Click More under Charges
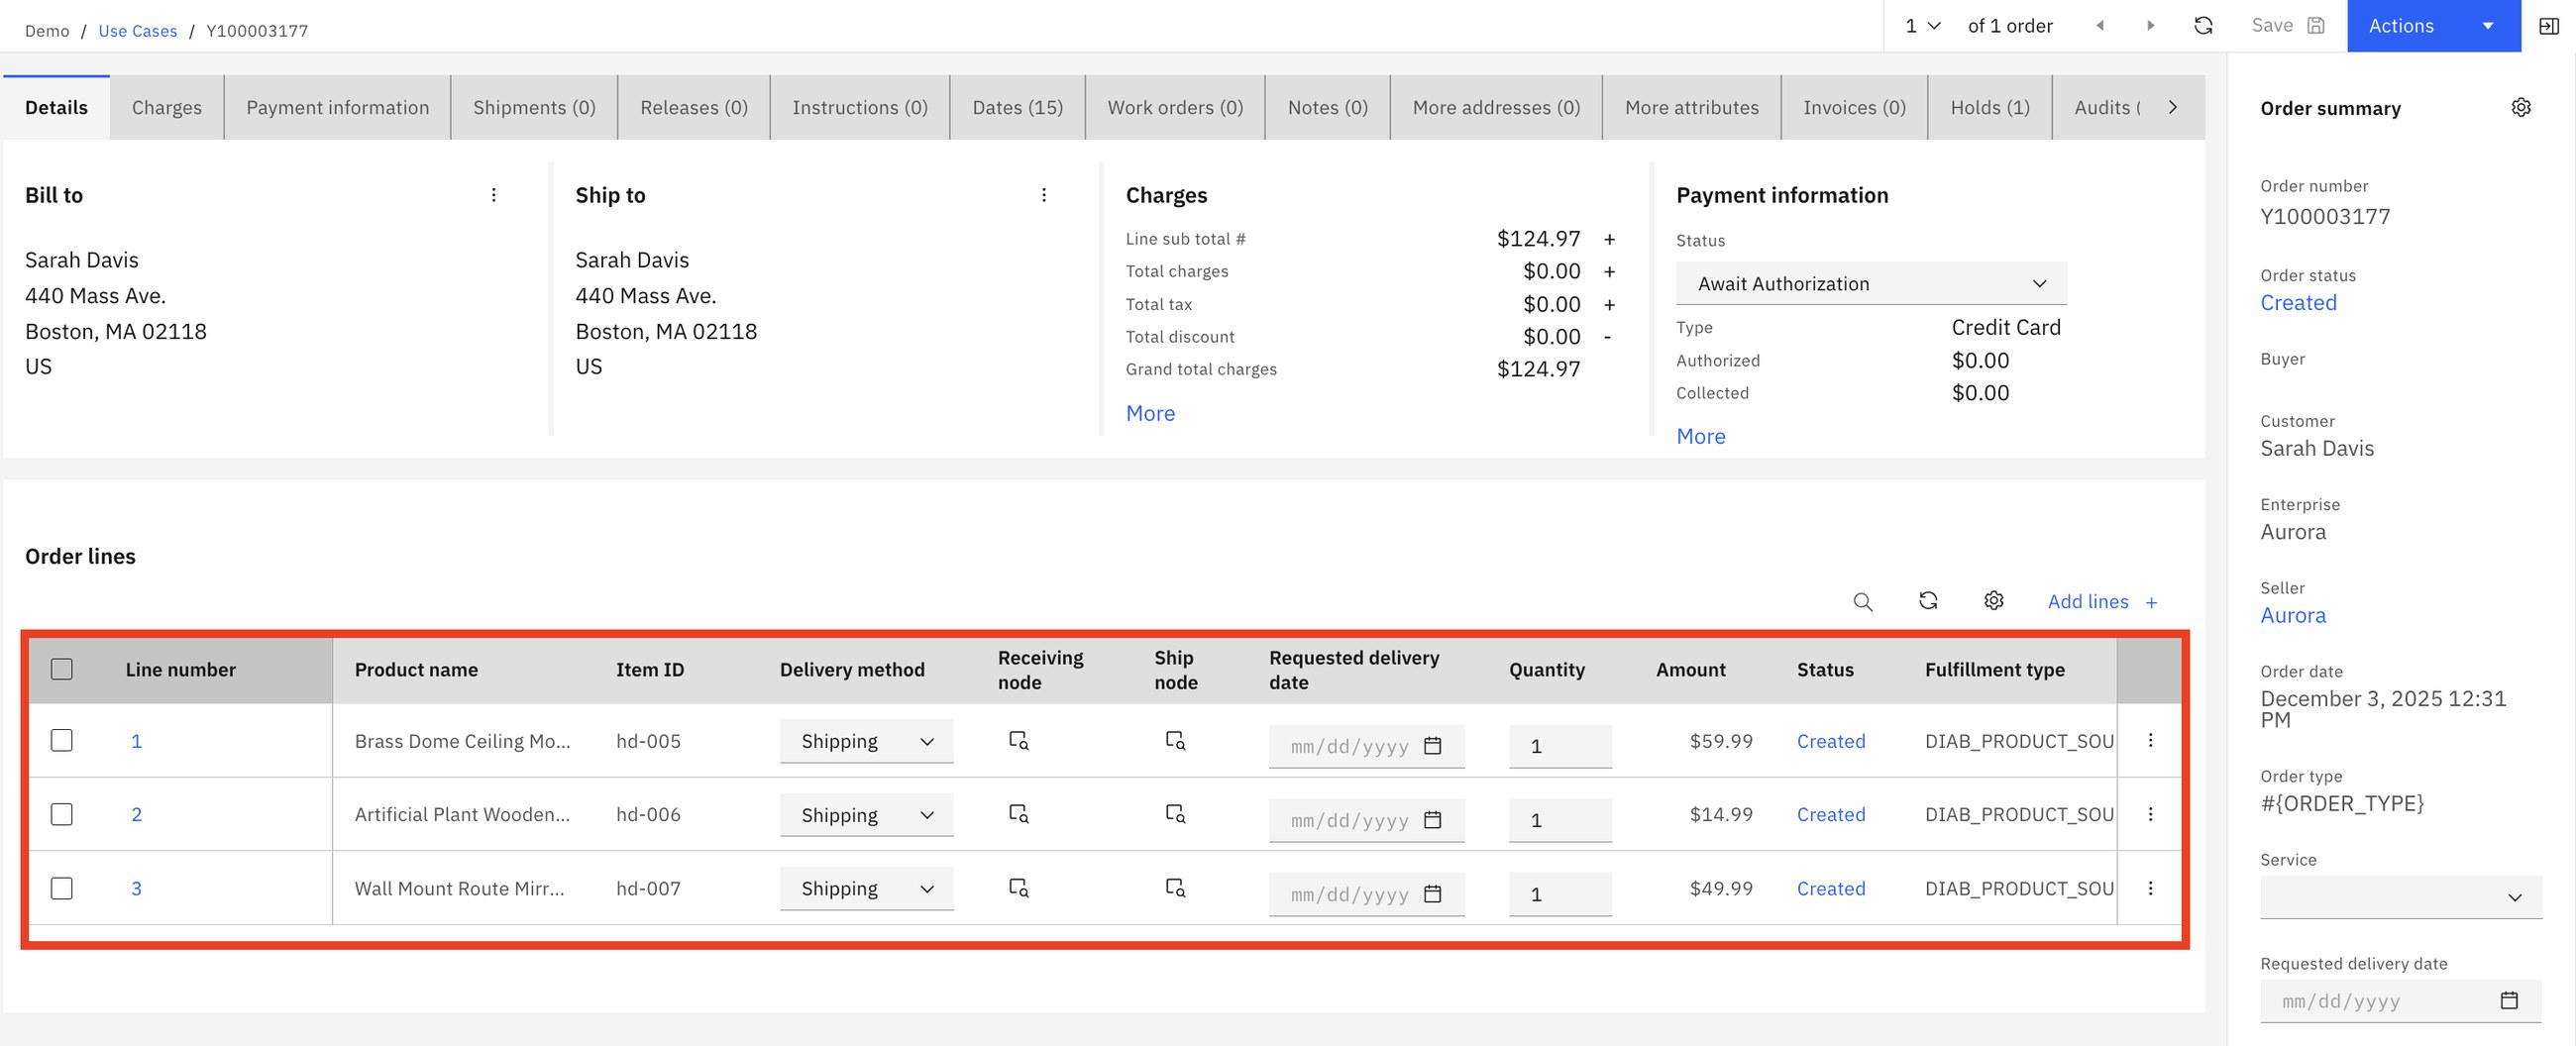Image resolution: width=2576 pixels, height=1046 pixels. click(x=1150, y=413)
